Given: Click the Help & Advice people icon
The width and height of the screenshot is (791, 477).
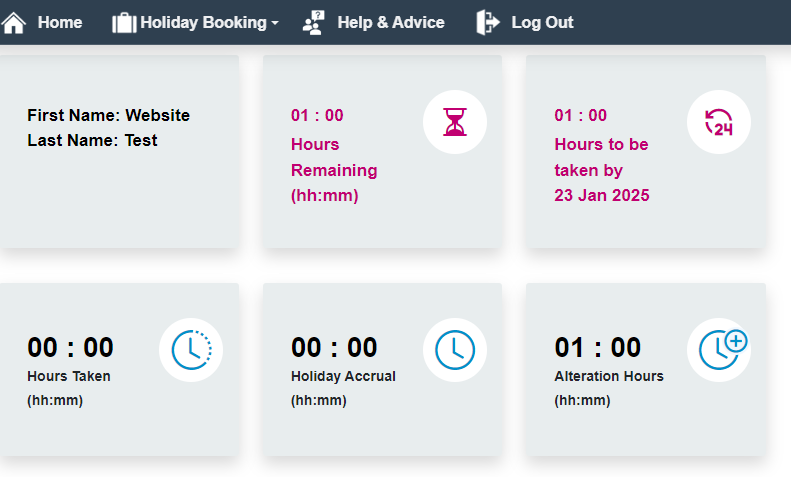Looking at the screenshot, I should pos(314,23).
